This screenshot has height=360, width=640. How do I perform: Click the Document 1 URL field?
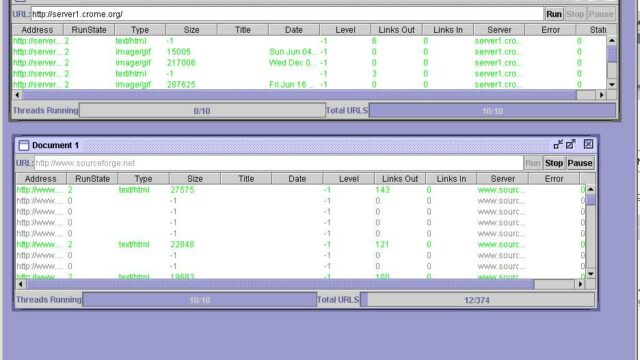pyautogui.click(x=278, y=163)
